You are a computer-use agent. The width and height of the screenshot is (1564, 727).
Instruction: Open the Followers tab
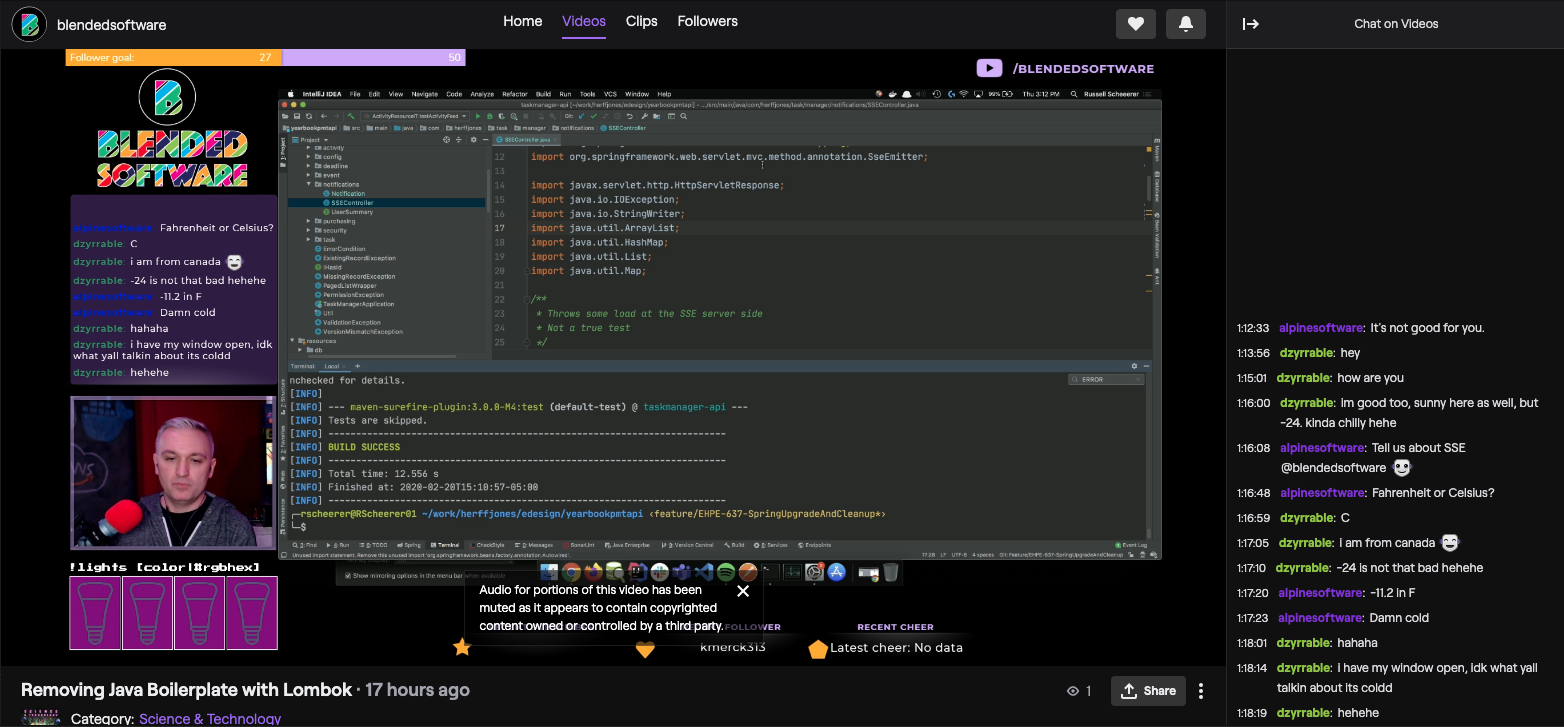point(707,21)
